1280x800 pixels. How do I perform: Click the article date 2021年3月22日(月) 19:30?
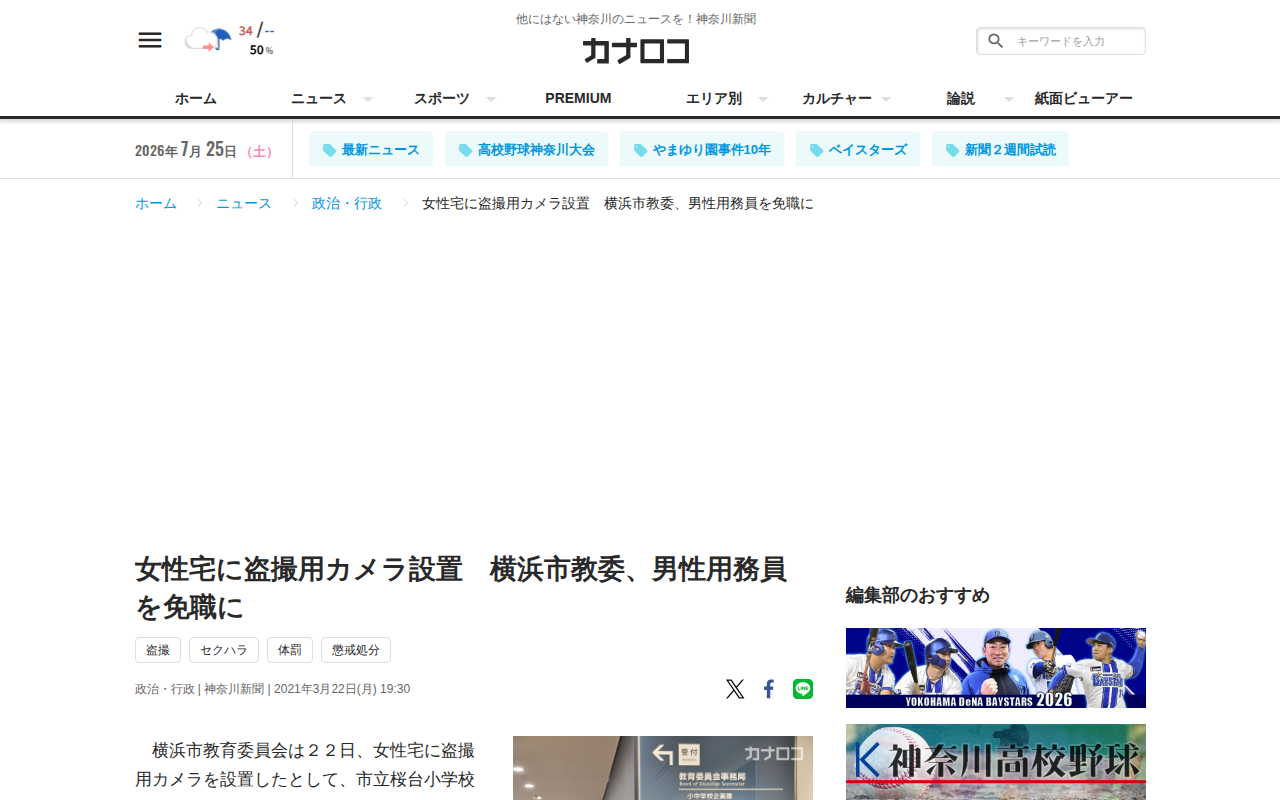342,689
